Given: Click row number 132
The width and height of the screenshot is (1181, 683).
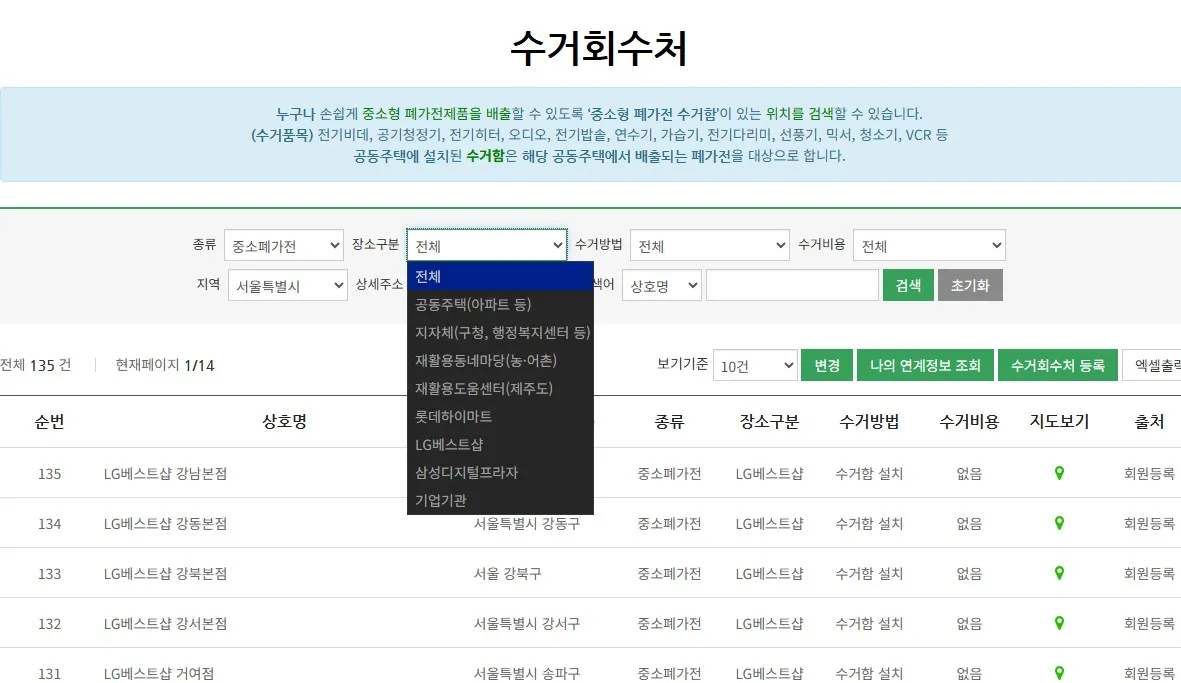Looking at the screenshot, I should (x=50, y=624).
